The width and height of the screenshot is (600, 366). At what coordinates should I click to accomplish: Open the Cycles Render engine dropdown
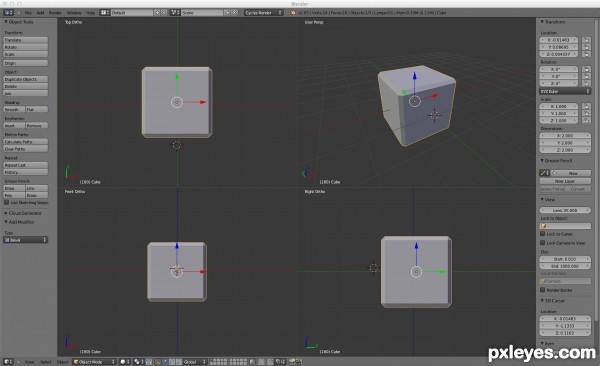pyautogui.click(x=263, y=13)
